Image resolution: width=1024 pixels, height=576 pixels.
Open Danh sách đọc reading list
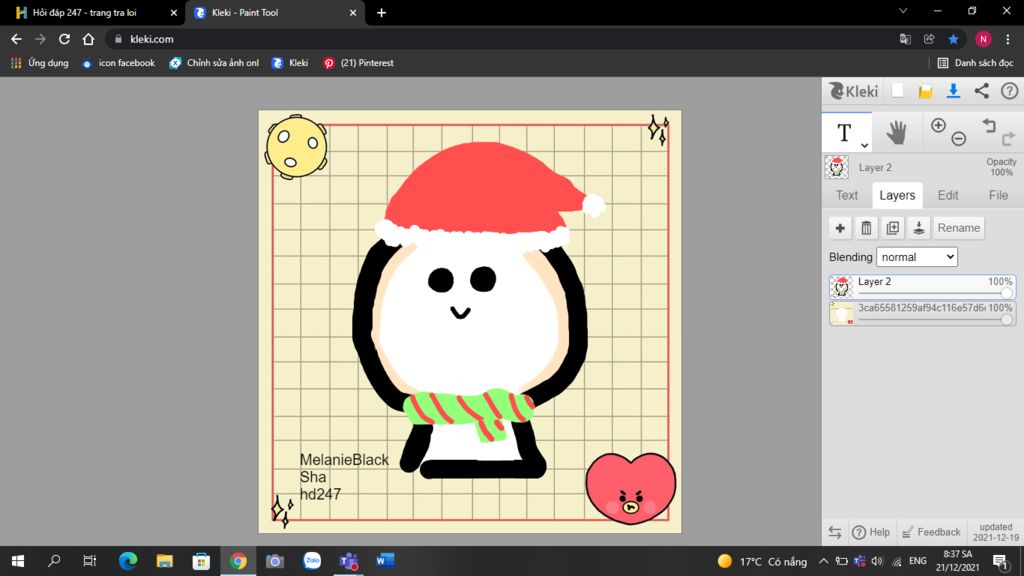(976, 63)
